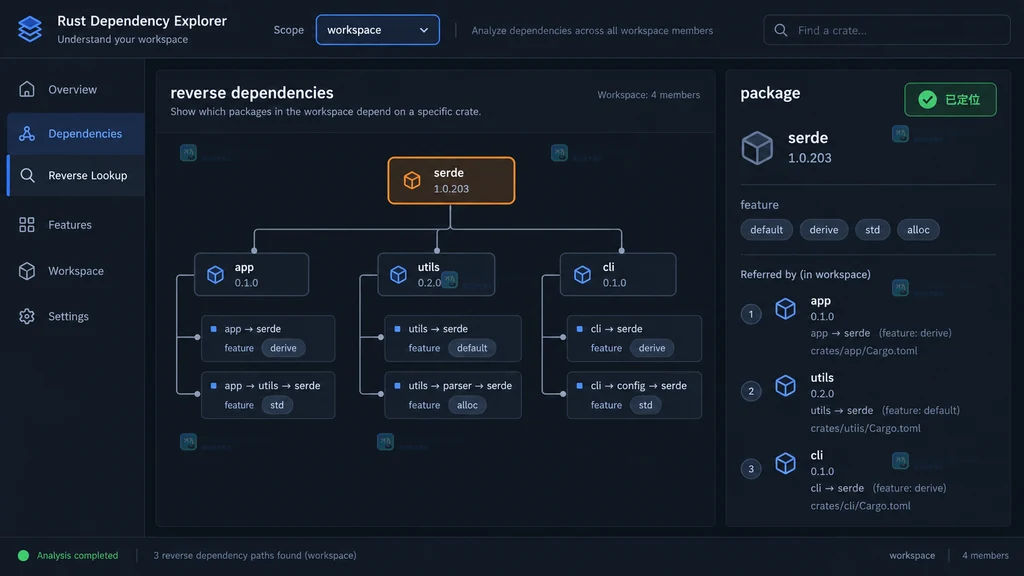This screenshot has width=1024, height=576.
Task: Click the 'alloc' feature chip in package panel
Action: (918, 230)
